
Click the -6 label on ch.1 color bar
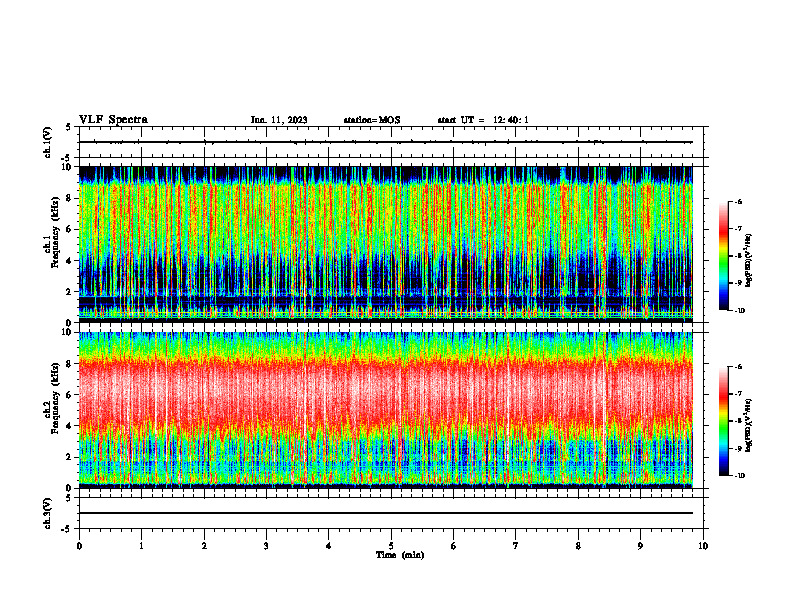point(738,201)
